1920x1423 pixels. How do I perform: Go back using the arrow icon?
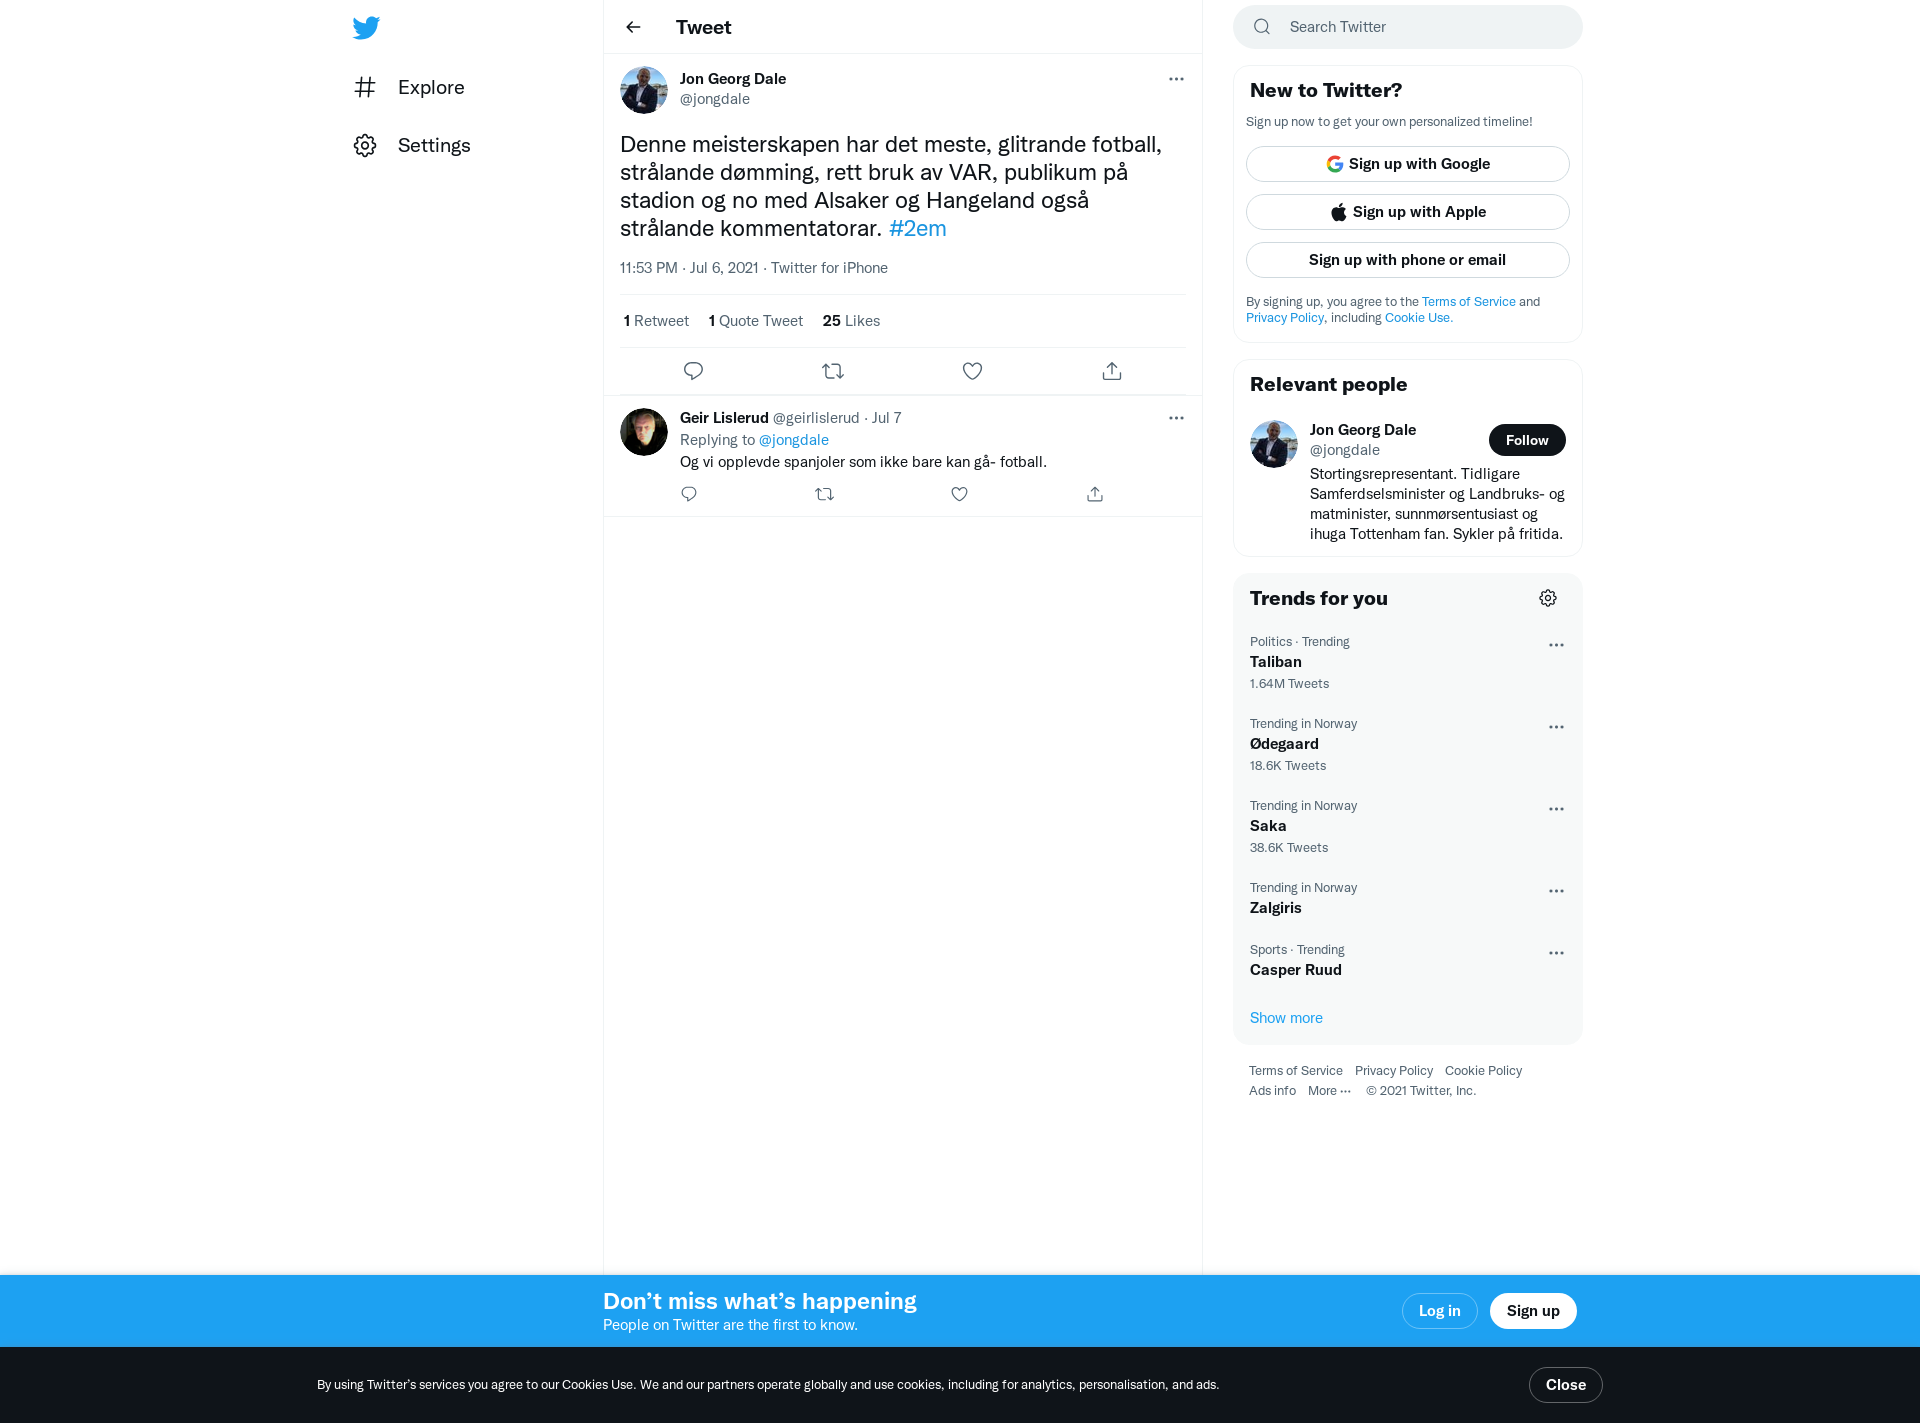633,27
